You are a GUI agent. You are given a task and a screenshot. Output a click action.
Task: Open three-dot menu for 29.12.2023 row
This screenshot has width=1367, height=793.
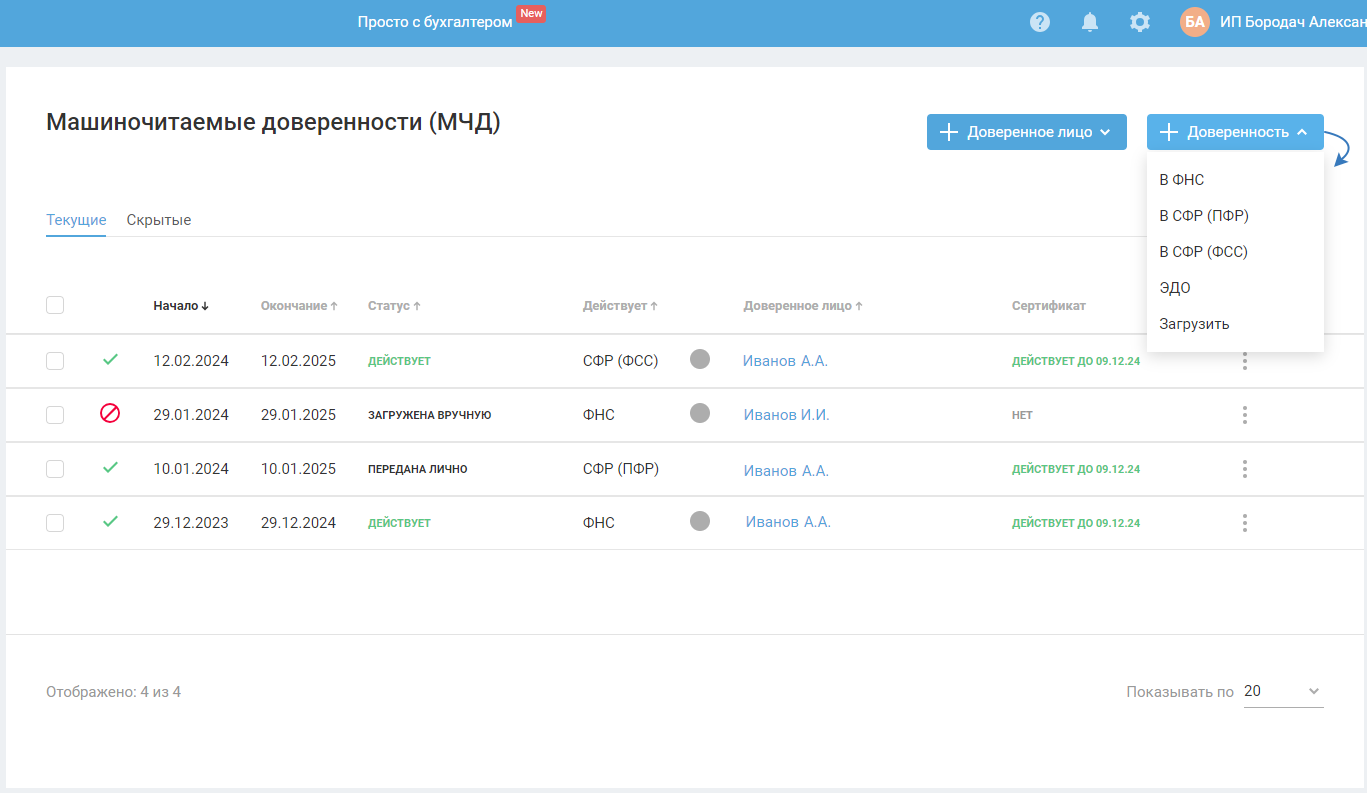pyautogui.click(x=1245, y=523)
